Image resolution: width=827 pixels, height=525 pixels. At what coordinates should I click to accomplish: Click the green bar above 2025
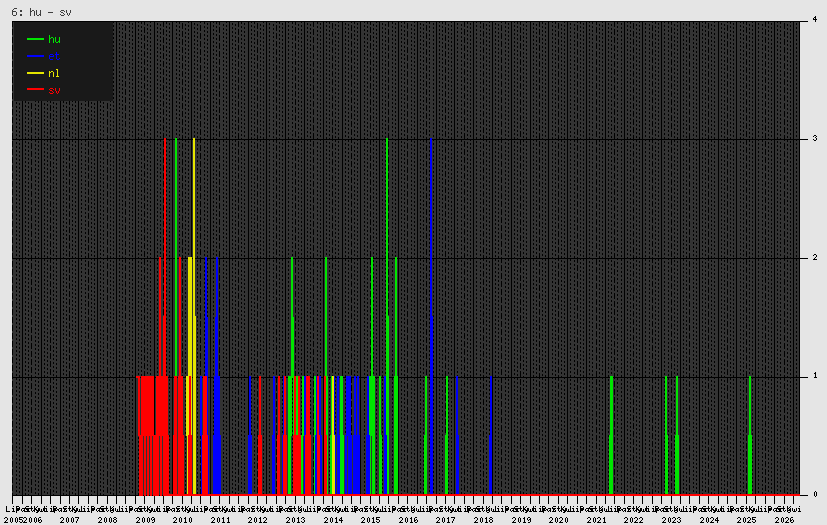point(750,435)
